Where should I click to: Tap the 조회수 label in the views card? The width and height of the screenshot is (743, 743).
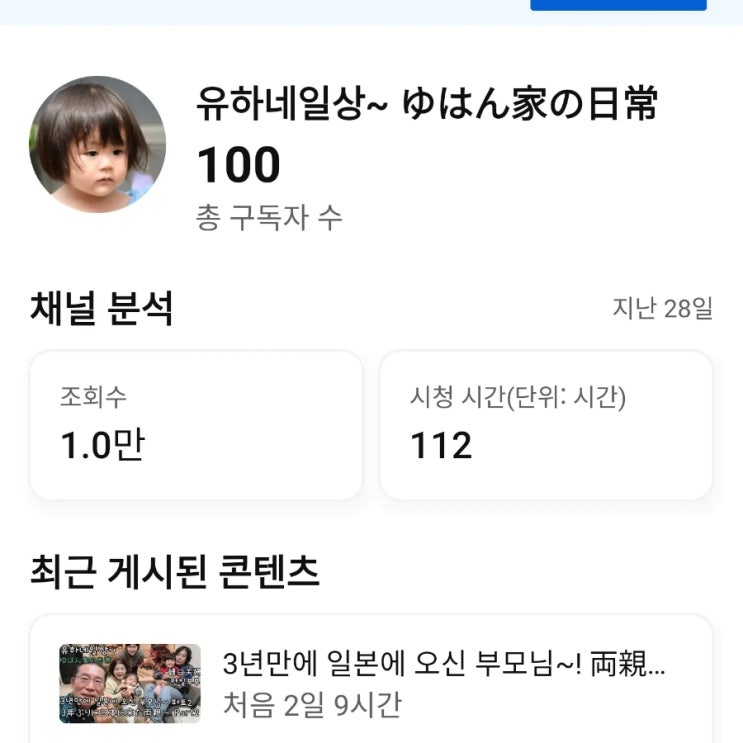[93, 397]
